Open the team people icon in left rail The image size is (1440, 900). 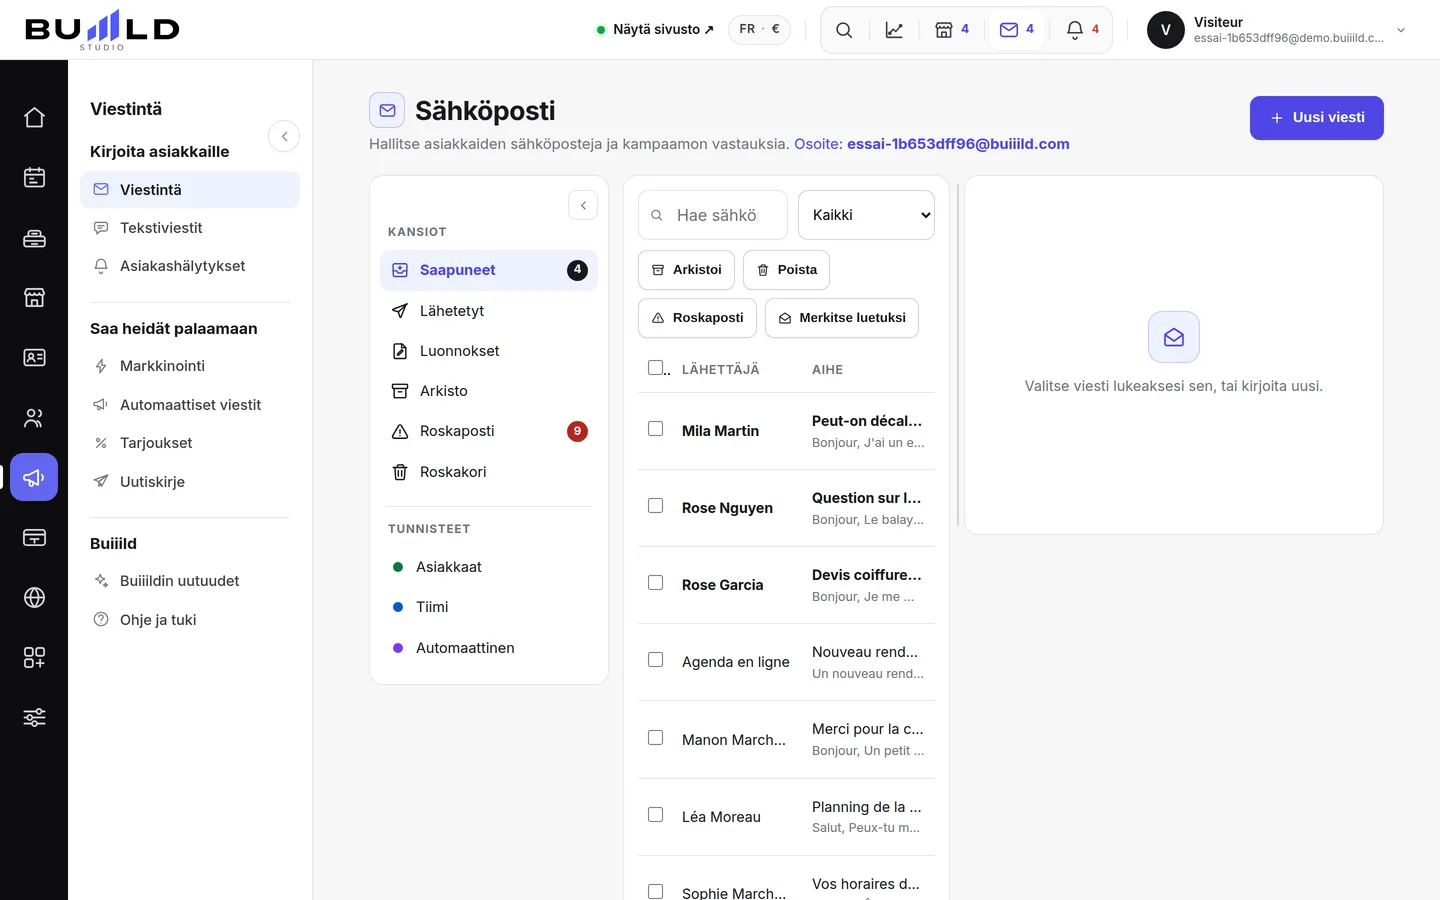pos(34,418)
